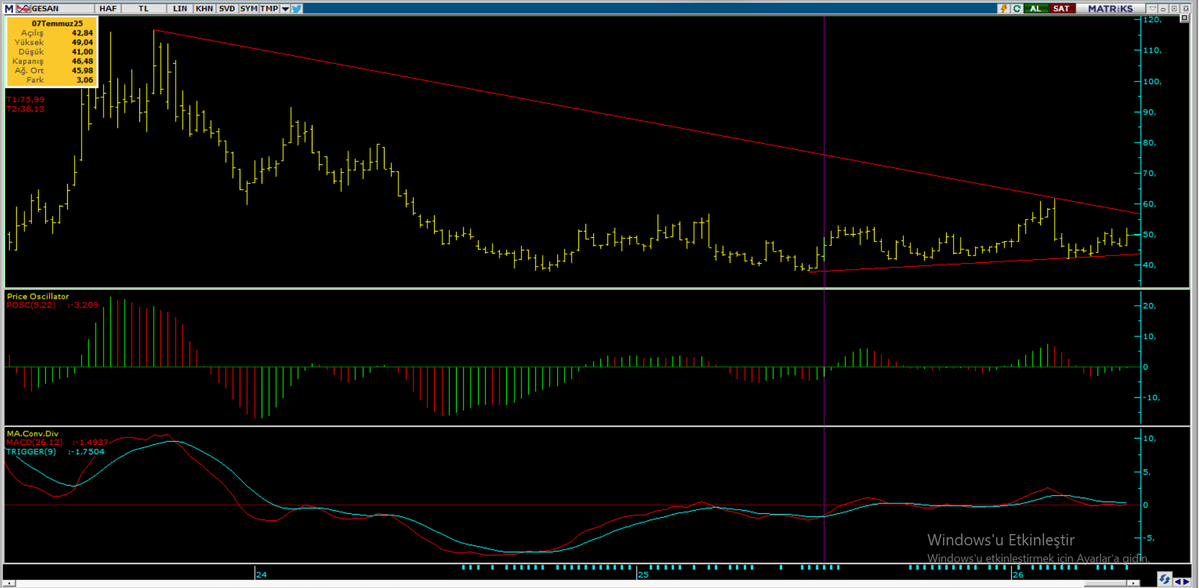Click the horizontal scrollbar thumb at bottom
Screen dimensions: 1199x588
1105,583
